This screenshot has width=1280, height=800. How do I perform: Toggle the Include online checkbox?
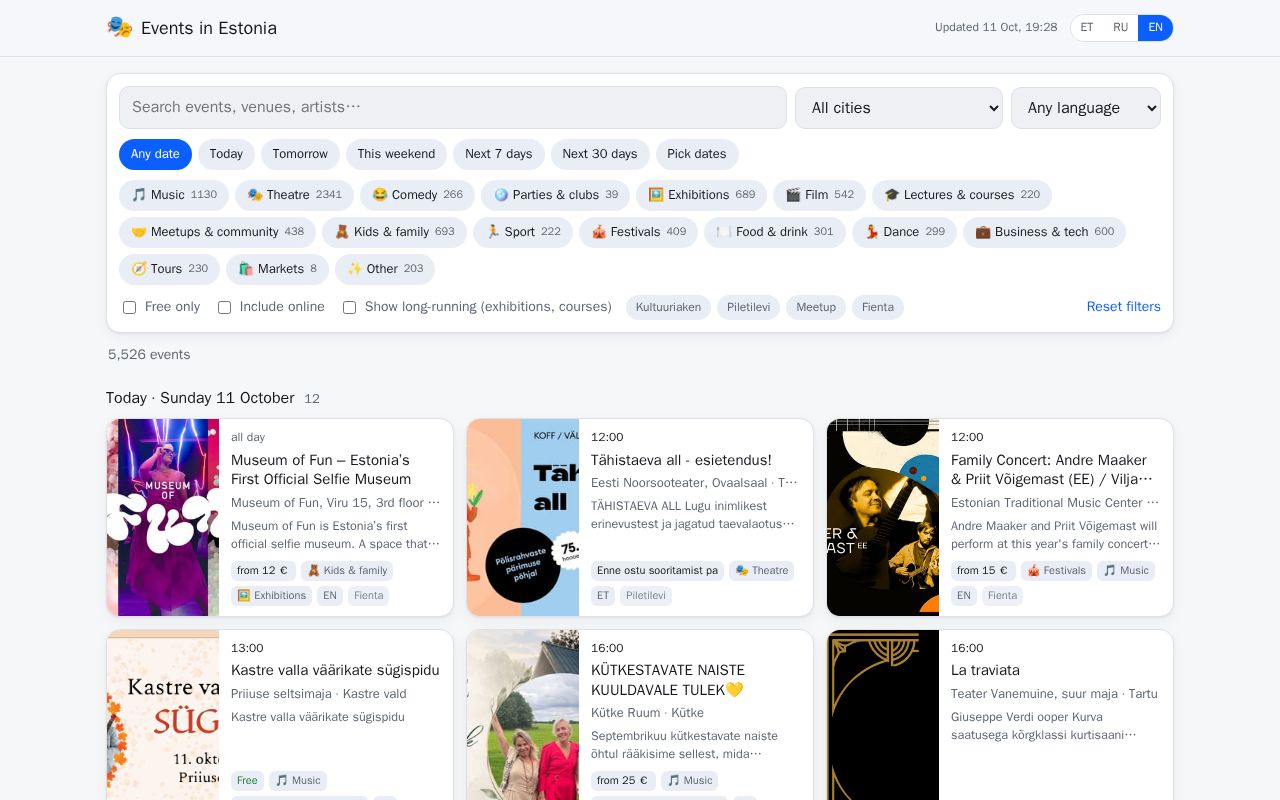click(224, 308)
